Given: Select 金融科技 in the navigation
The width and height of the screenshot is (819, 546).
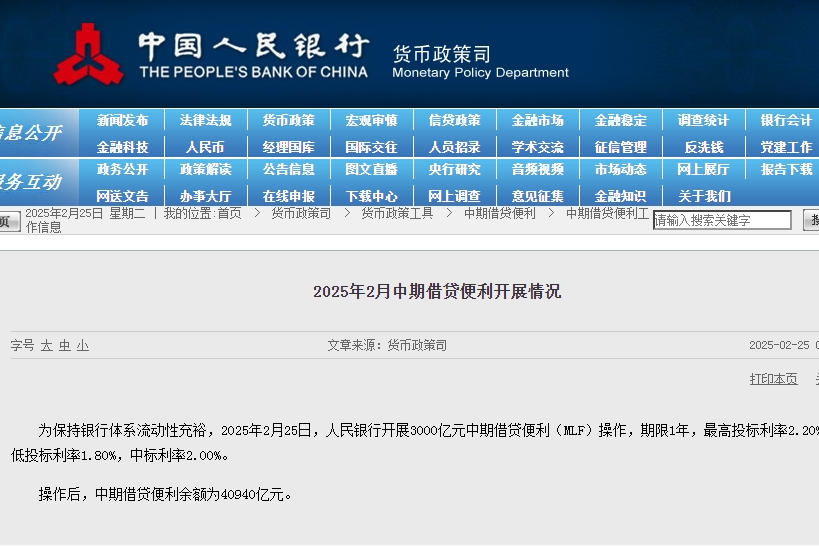Looking at the screenshot, I should coord(122,147).
